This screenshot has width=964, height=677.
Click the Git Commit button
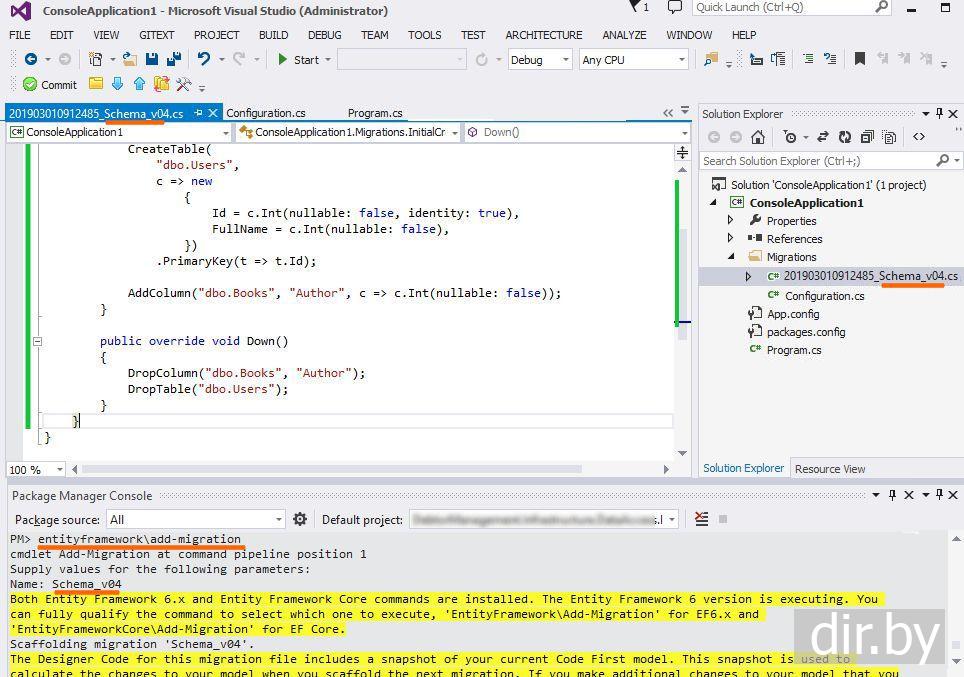coord(50,85)
